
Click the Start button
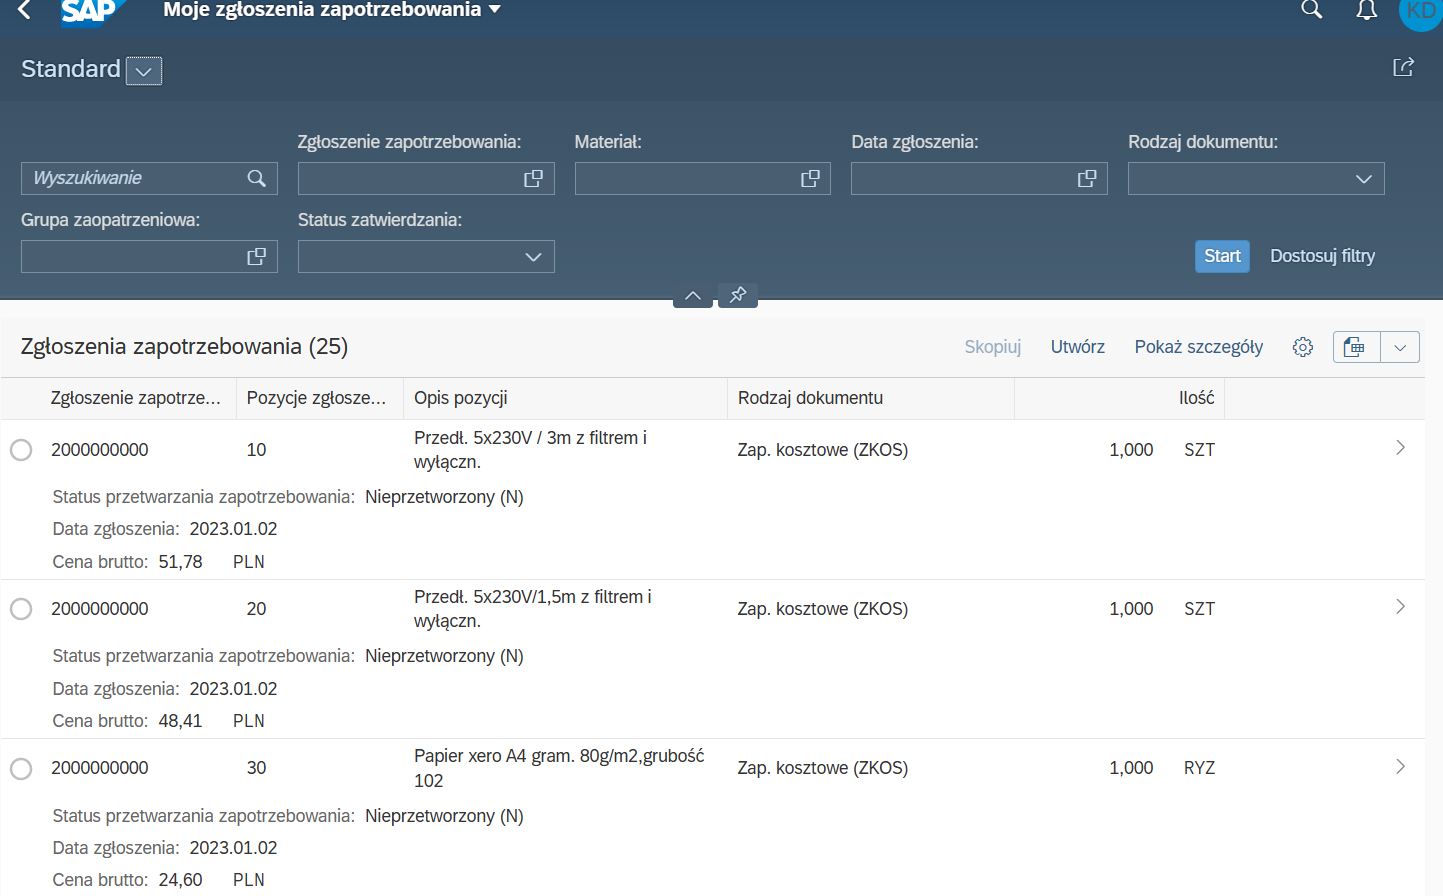point(1221,256)
